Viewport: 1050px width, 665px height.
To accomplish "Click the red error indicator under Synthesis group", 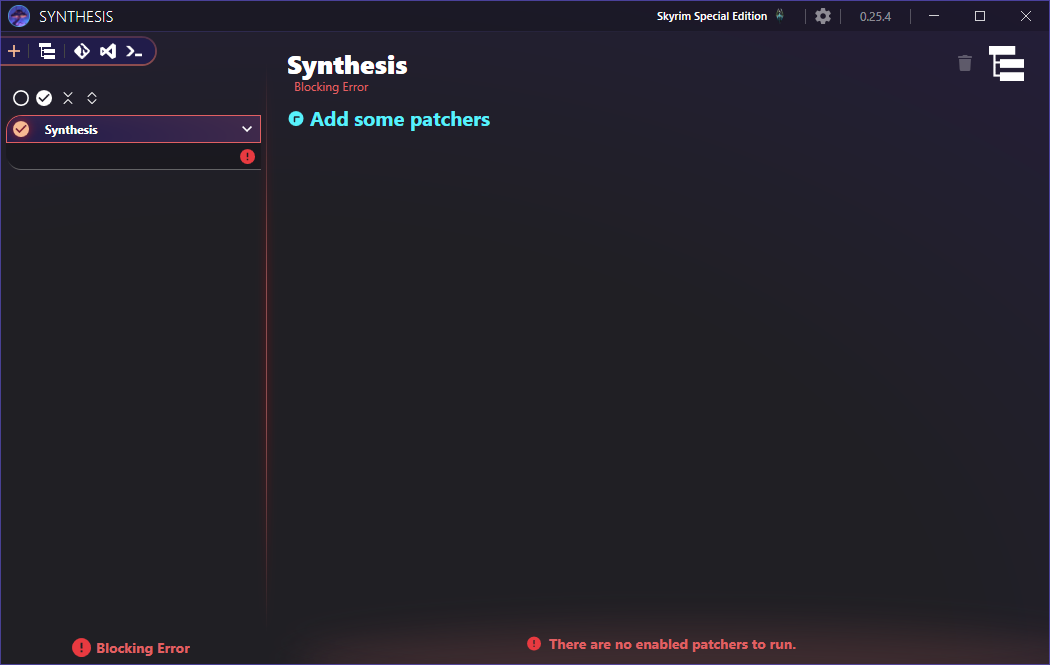I will pyautogui.click(x=247, y=157).
